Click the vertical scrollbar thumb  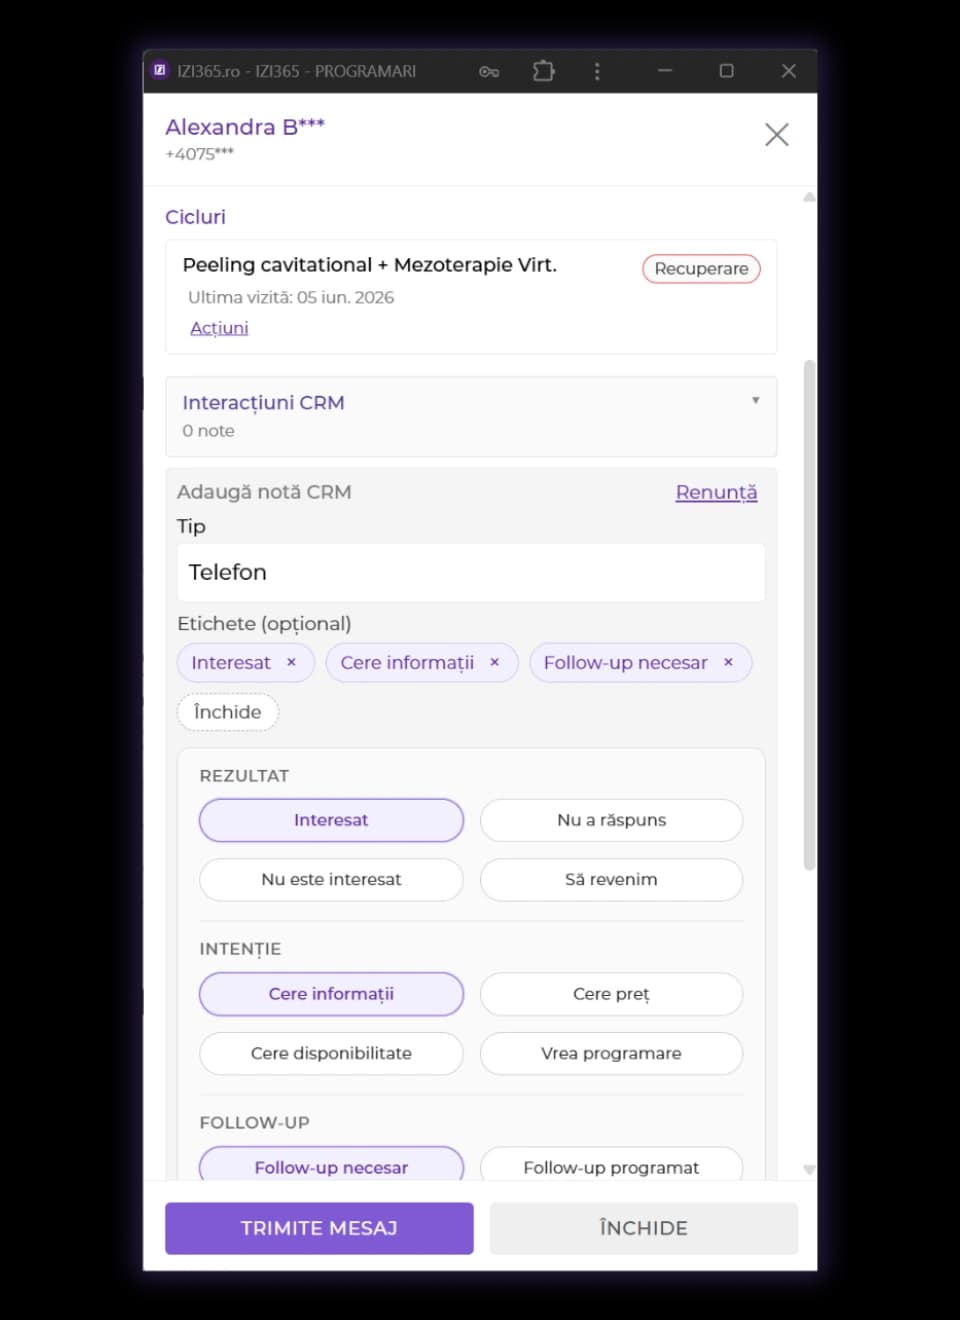[x=809, y=615]
